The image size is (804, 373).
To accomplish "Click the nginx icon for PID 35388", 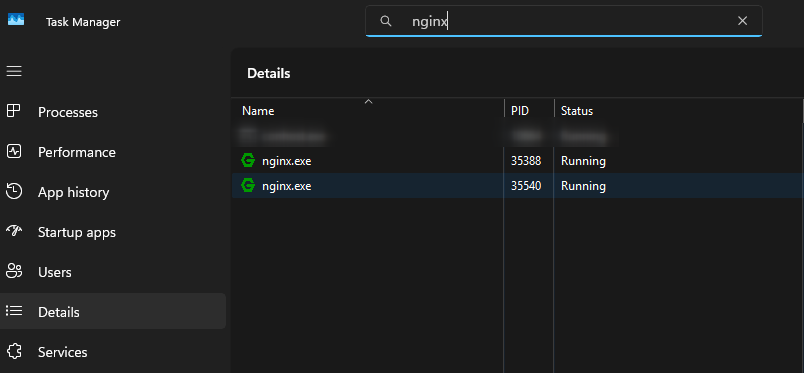I will click(x=248, y=161).
